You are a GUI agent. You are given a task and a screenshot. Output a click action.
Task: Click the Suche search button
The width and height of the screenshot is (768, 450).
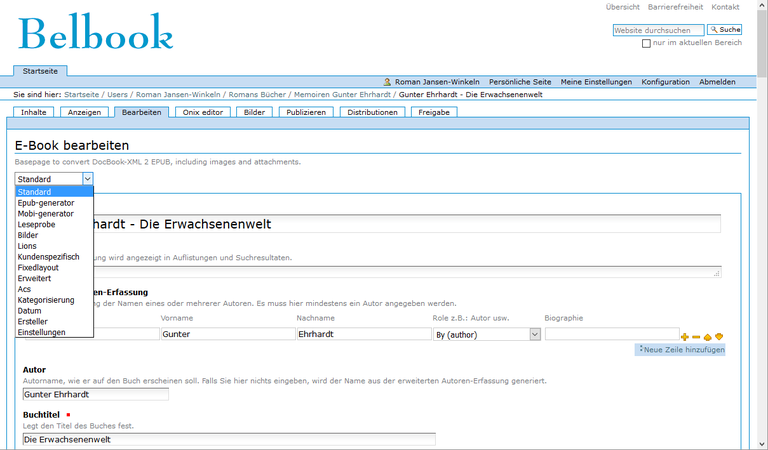click(724, 29)
